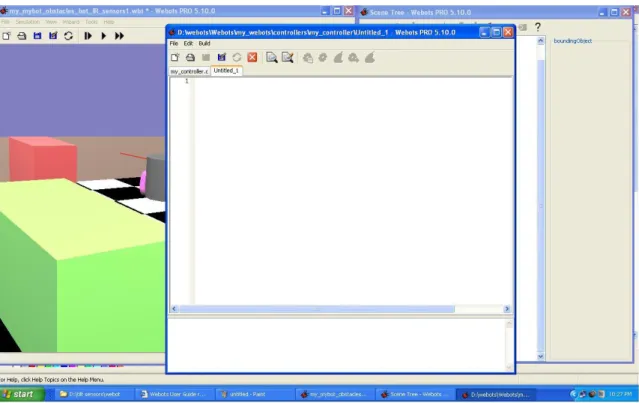
Task: Click help question mark in Scene Tree window
Action: pyautogui.click(x=538, y=27)
